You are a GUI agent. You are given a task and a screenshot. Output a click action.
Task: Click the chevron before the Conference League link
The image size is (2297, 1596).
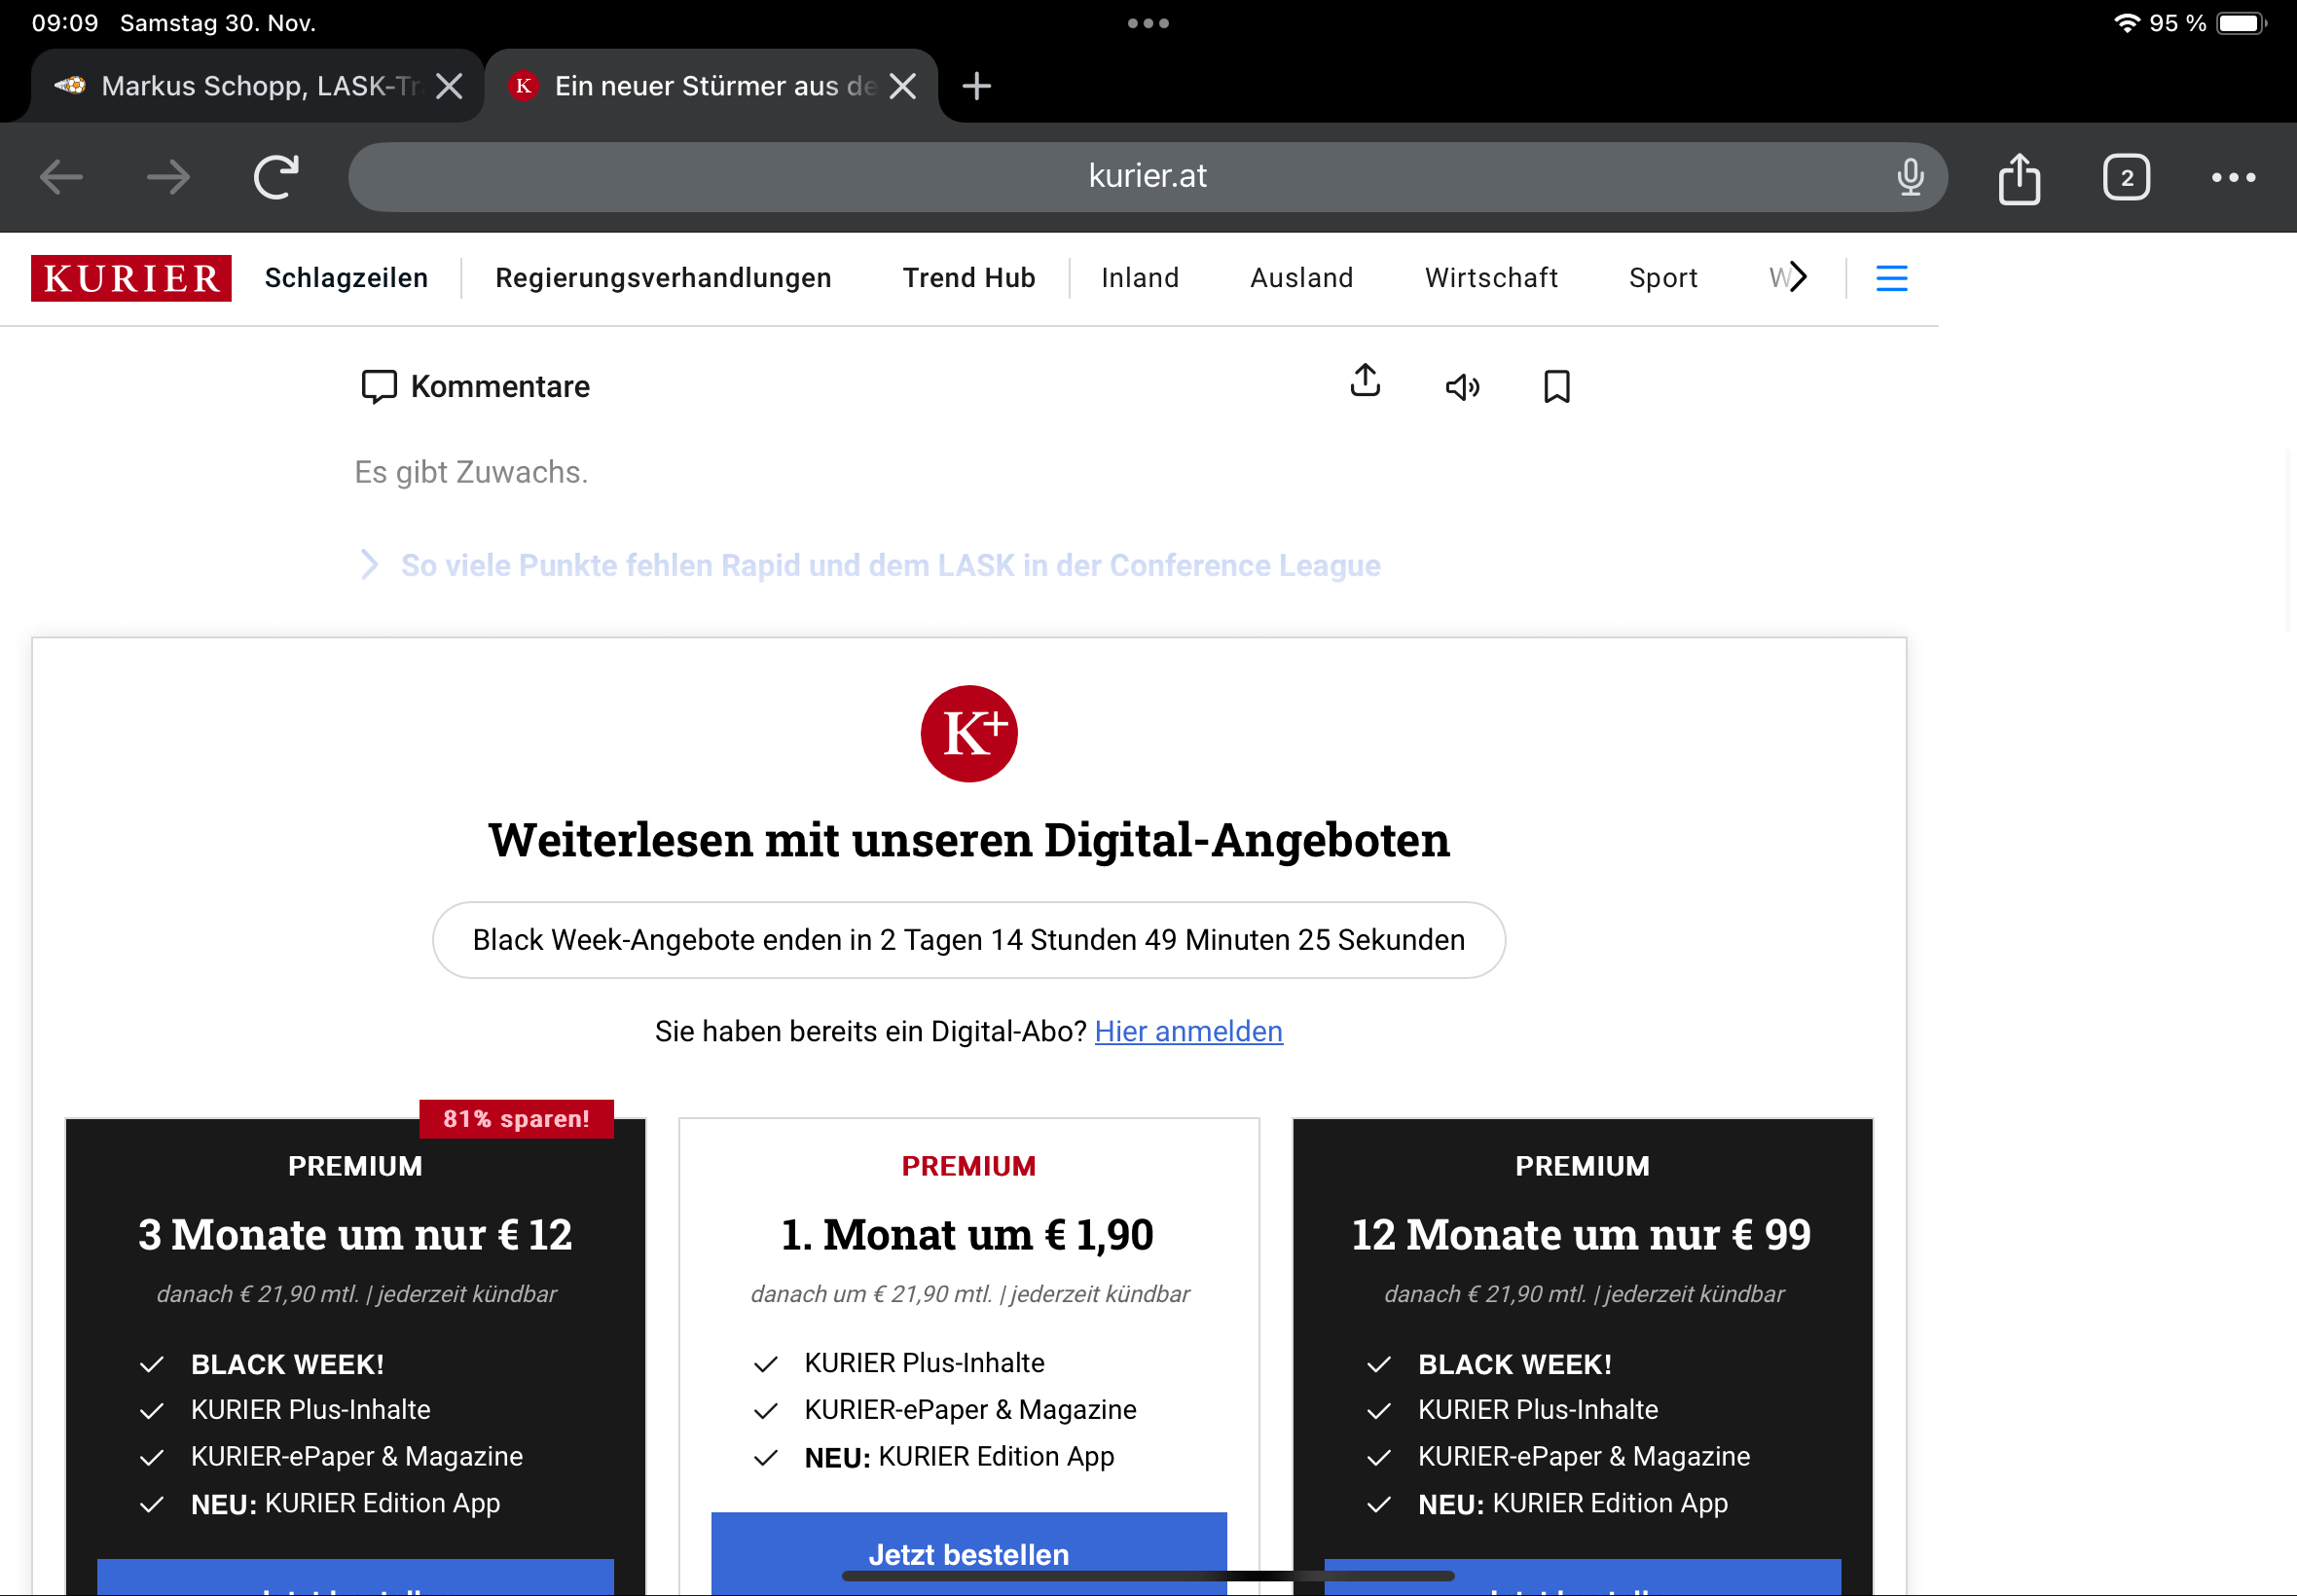point(369,565)
